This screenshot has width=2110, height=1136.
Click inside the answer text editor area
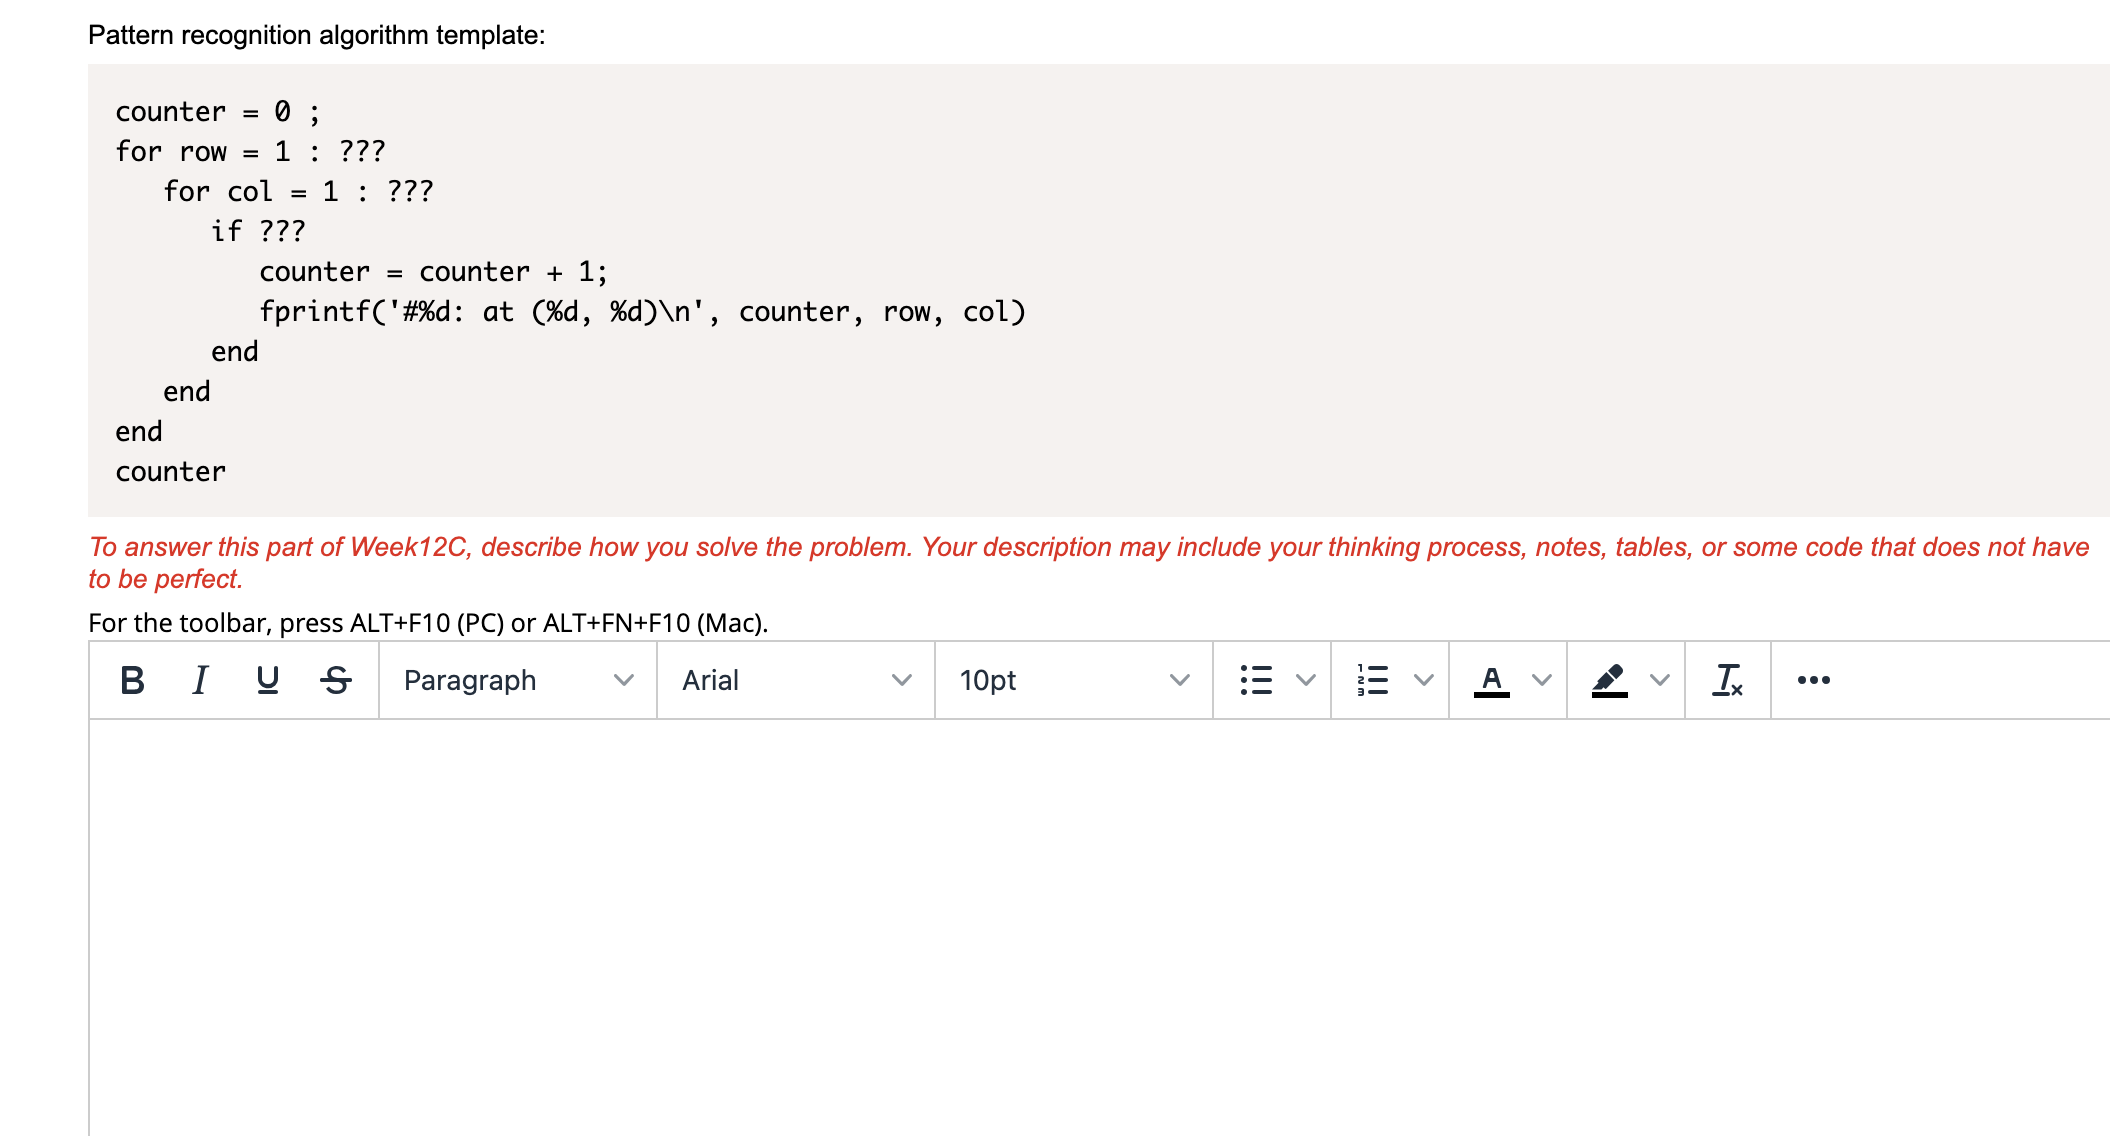(x=1099, y=927)
